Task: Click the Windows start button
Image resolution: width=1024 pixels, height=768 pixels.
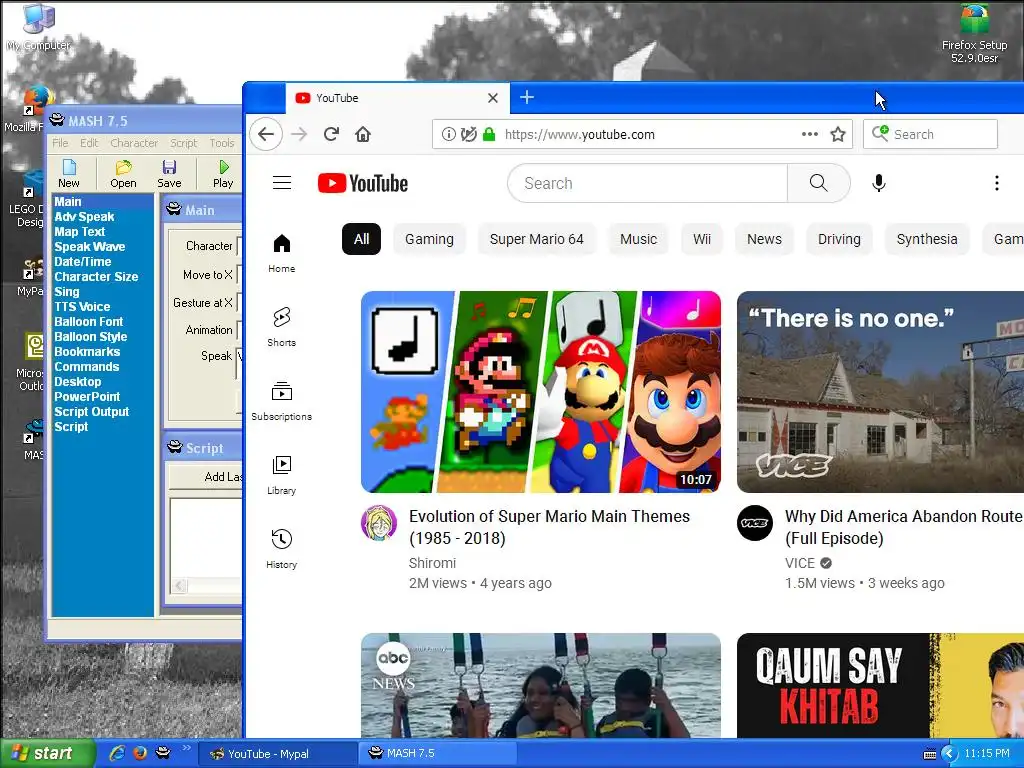Action: tap(47, 754)
